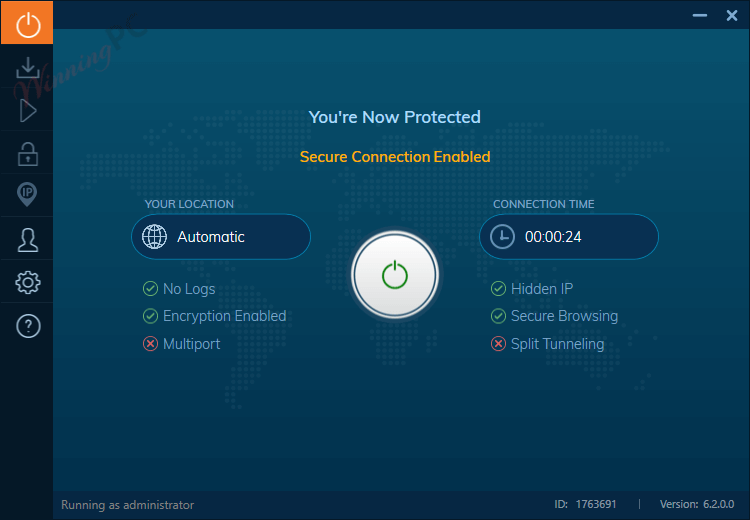This screenshot has width=750, height=520.
Task: Open the padlock security icon in sidebar
Action: tap(28, 154)
